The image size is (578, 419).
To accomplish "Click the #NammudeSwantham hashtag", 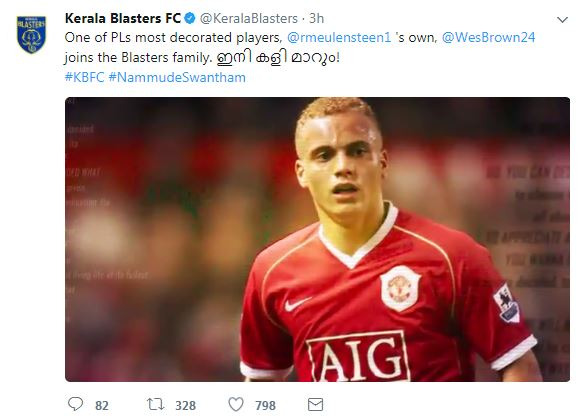I will [x=177, y=77].
